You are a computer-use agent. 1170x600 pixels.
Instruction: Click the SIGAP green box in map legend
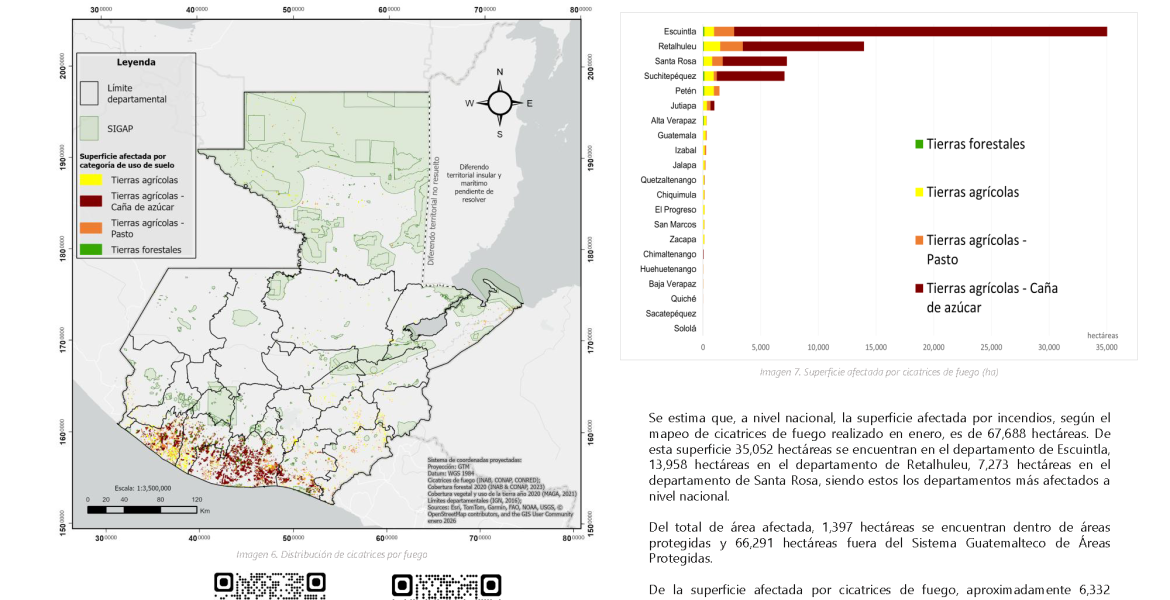pos(90,128)
